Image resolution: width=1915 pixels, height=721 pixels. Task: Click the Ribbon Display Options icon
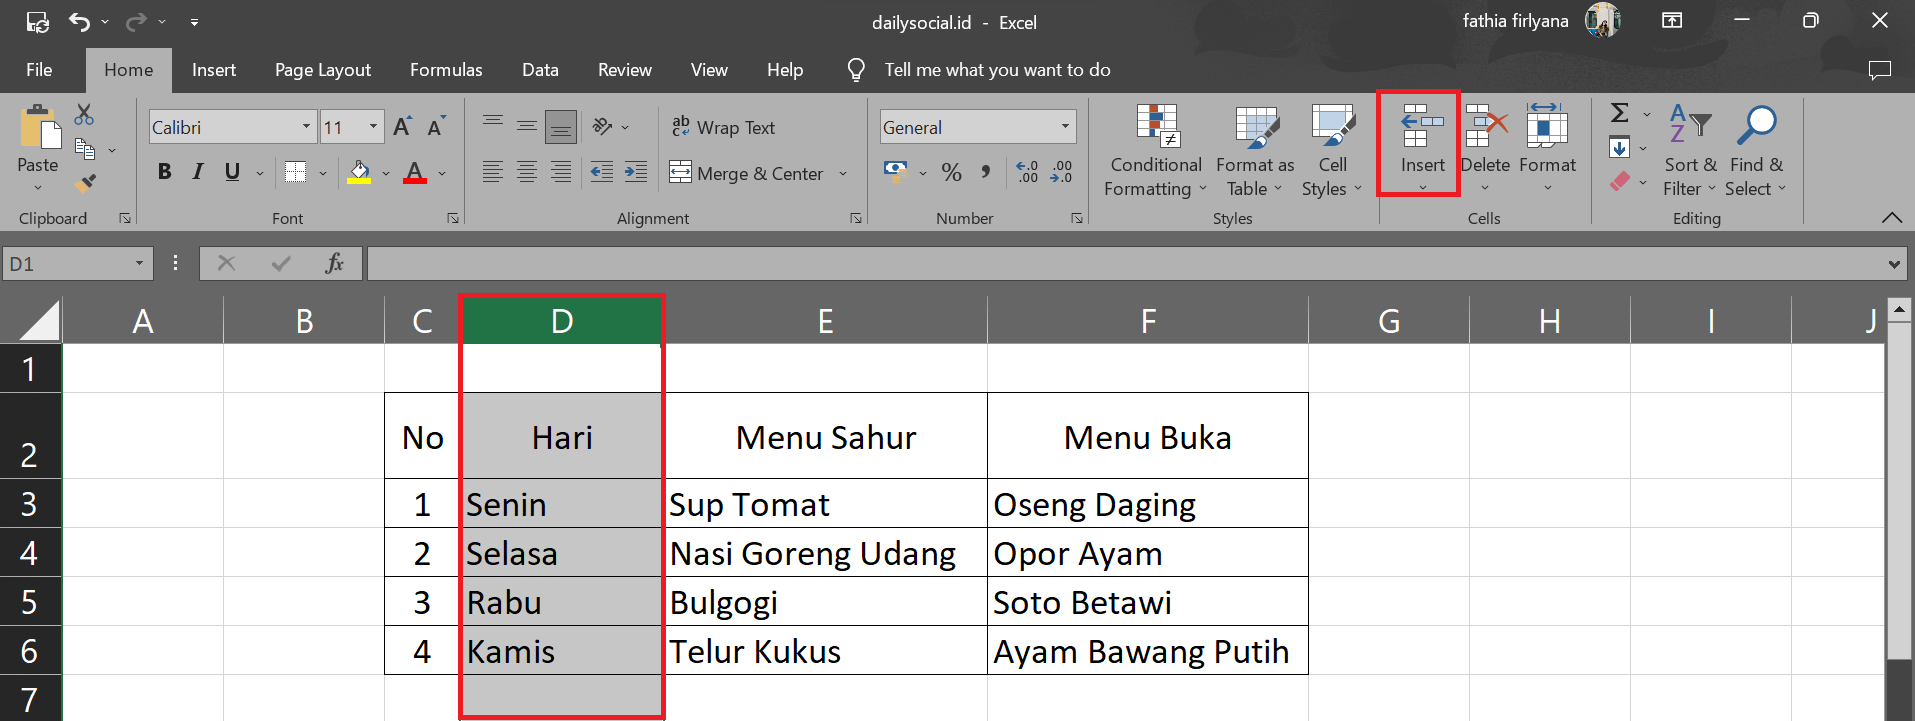point(1672,20)
